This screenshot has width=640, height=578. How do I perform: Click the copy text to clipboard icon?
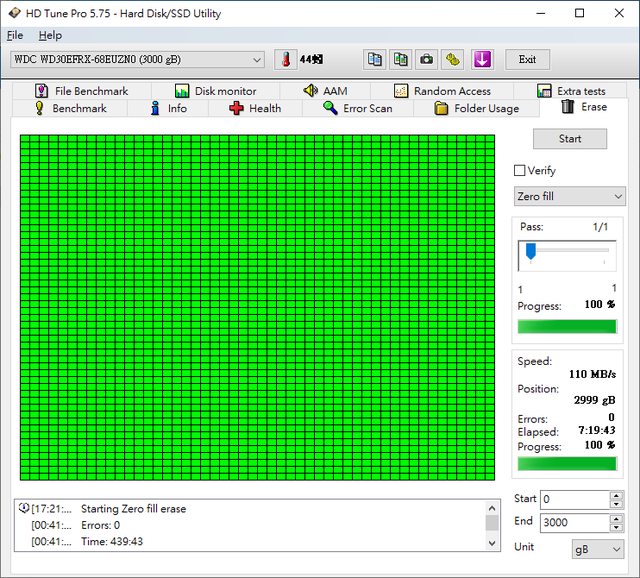374,60
